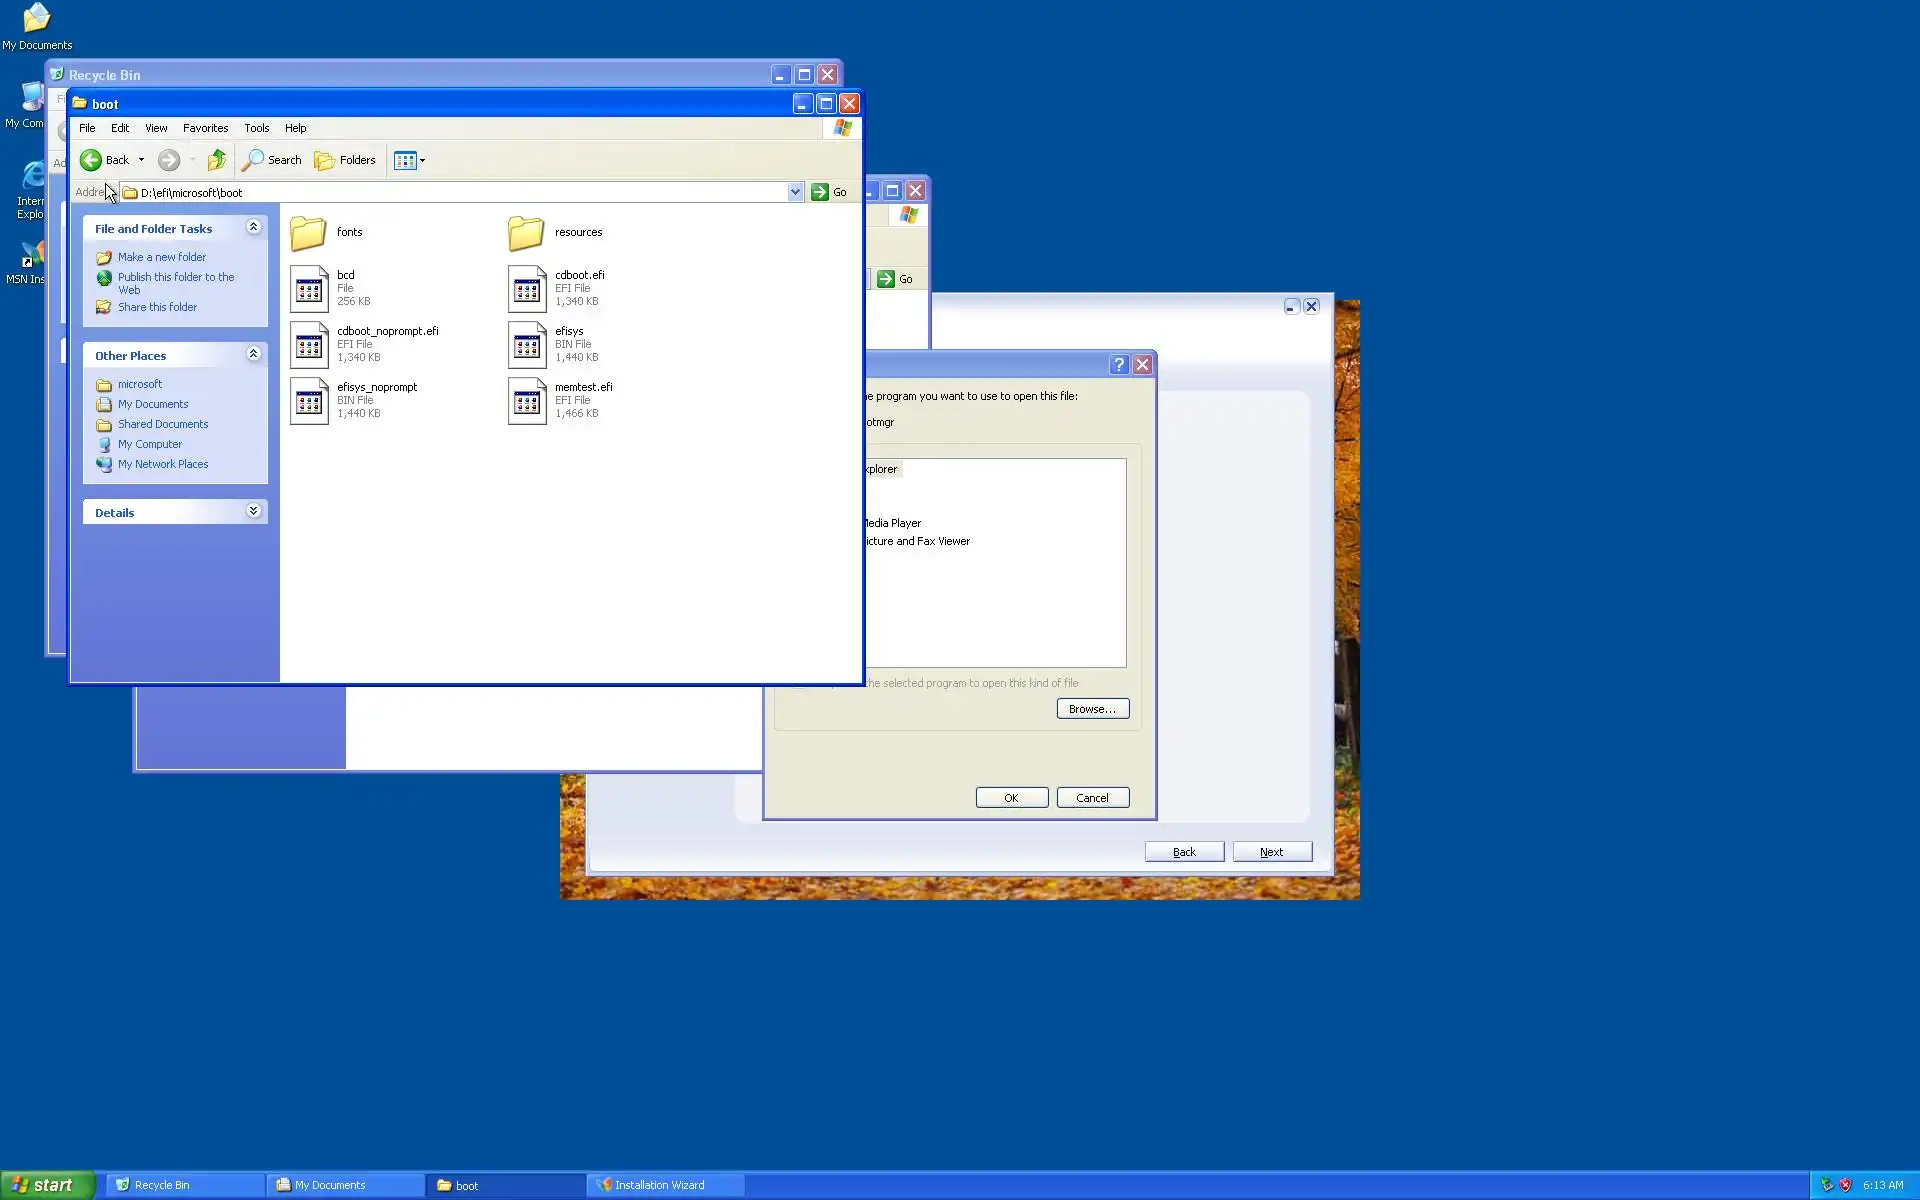Image resolution: width=1920 pixels, height=1200 pixels.
Task: Collapse the File and Folder Tasks panel
Action: click(254, 228)
